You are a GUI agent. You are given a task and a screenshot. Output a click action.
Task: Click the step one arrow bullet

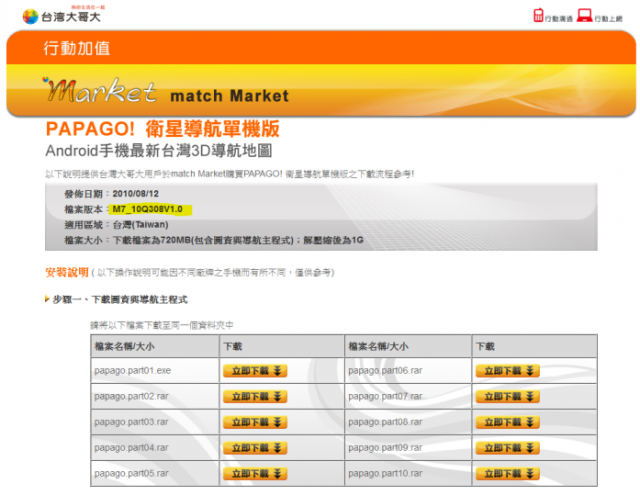(x=47, y=299)
